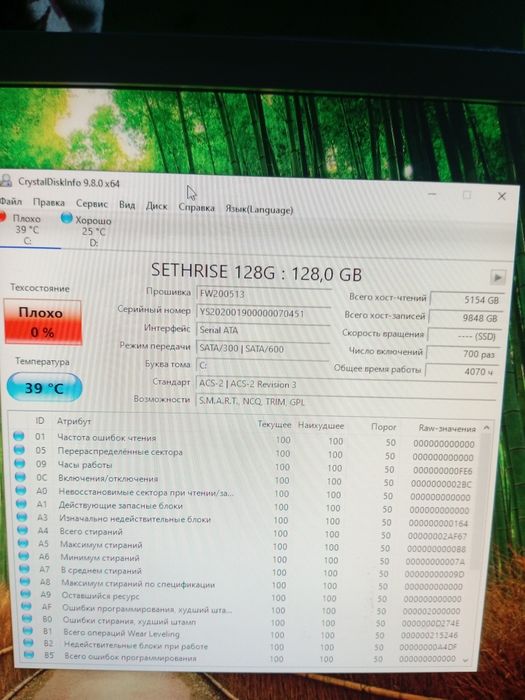Click the total host writes value 9848 GB

tap(465, 318)
